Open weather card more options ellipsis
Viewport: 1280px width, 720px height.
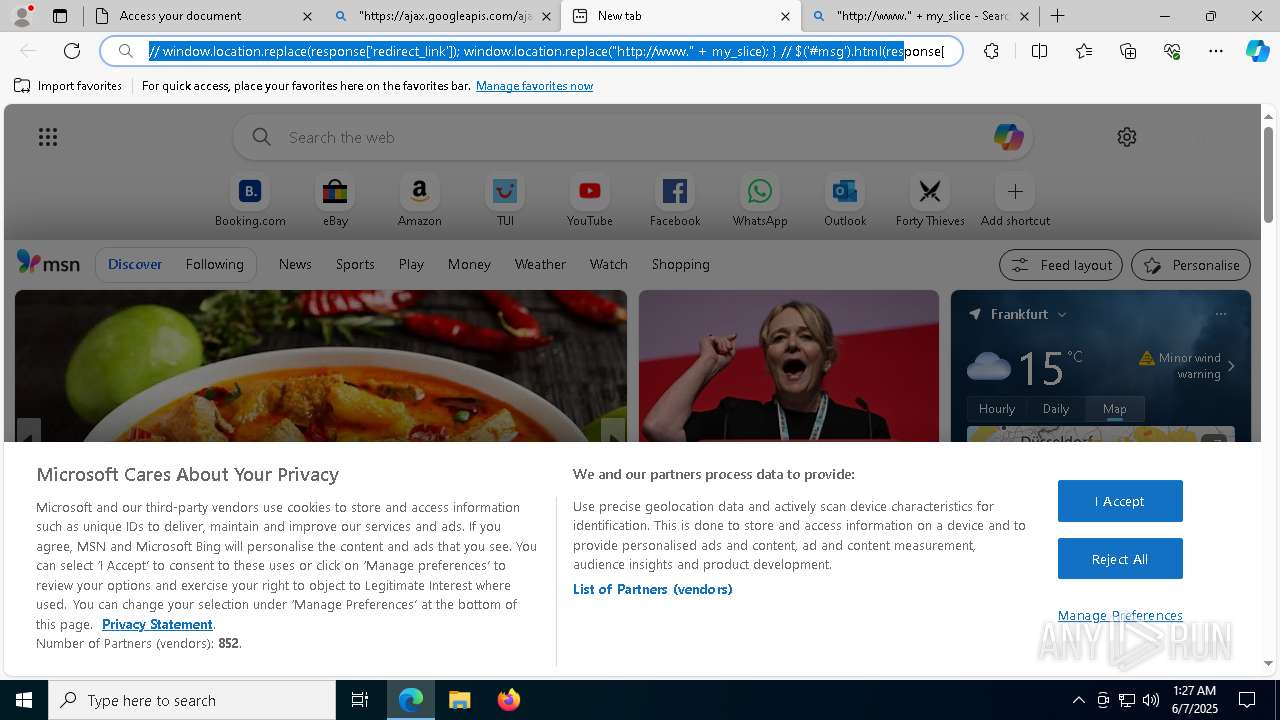click(1220, 314)
